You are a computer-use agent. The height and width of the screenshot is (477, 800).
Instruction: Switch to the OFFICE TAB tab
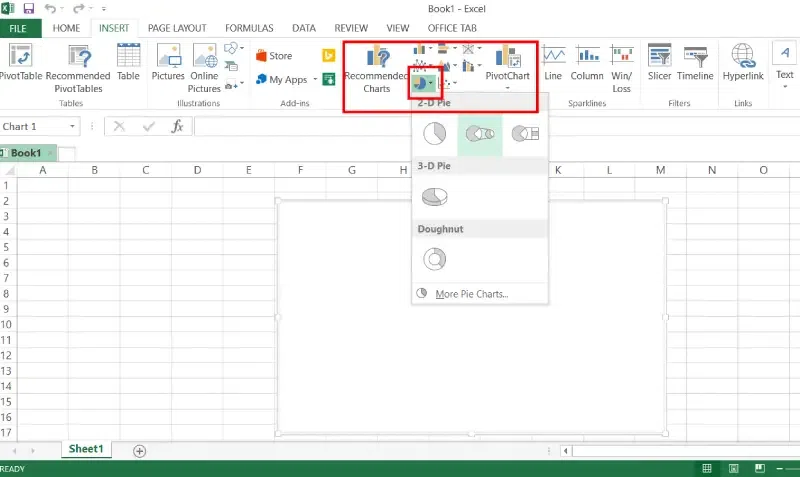click(452, 28)
